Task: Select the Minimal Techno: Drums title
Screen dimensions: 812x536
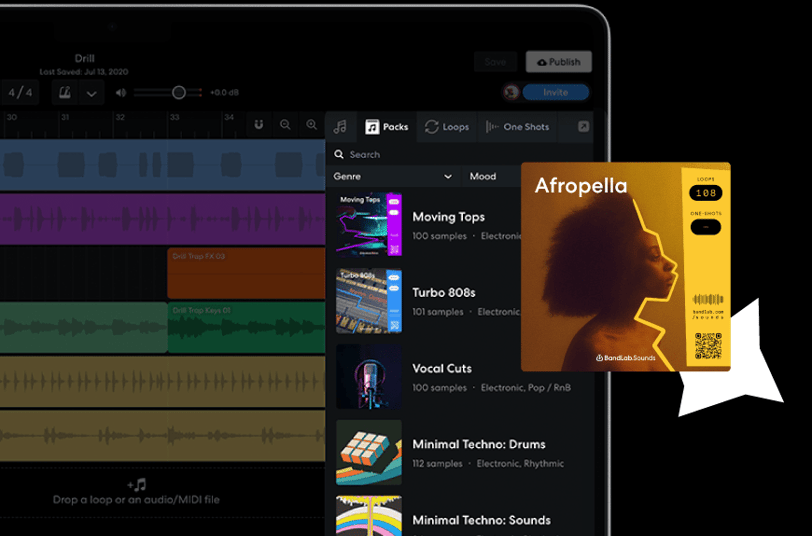Action: pyautogui.click(x=479, y=444)
